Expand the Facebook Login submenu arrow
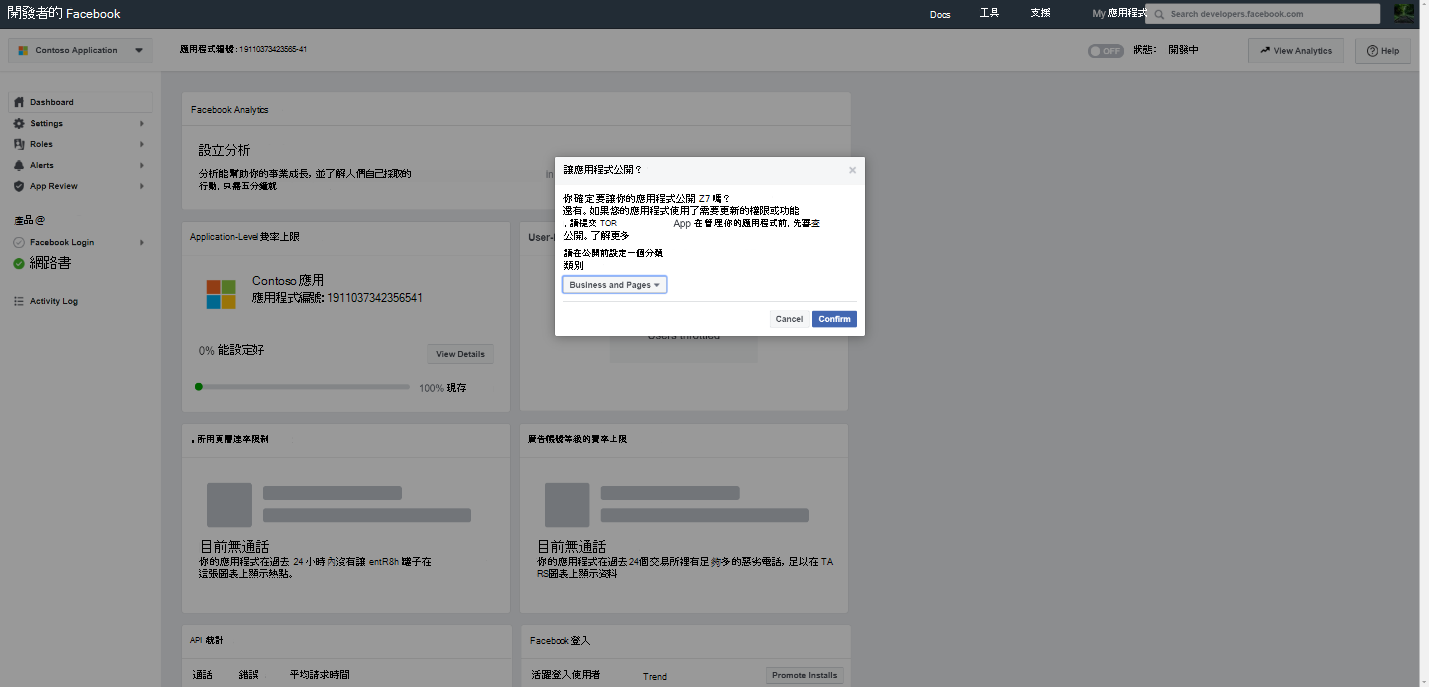 142,242
